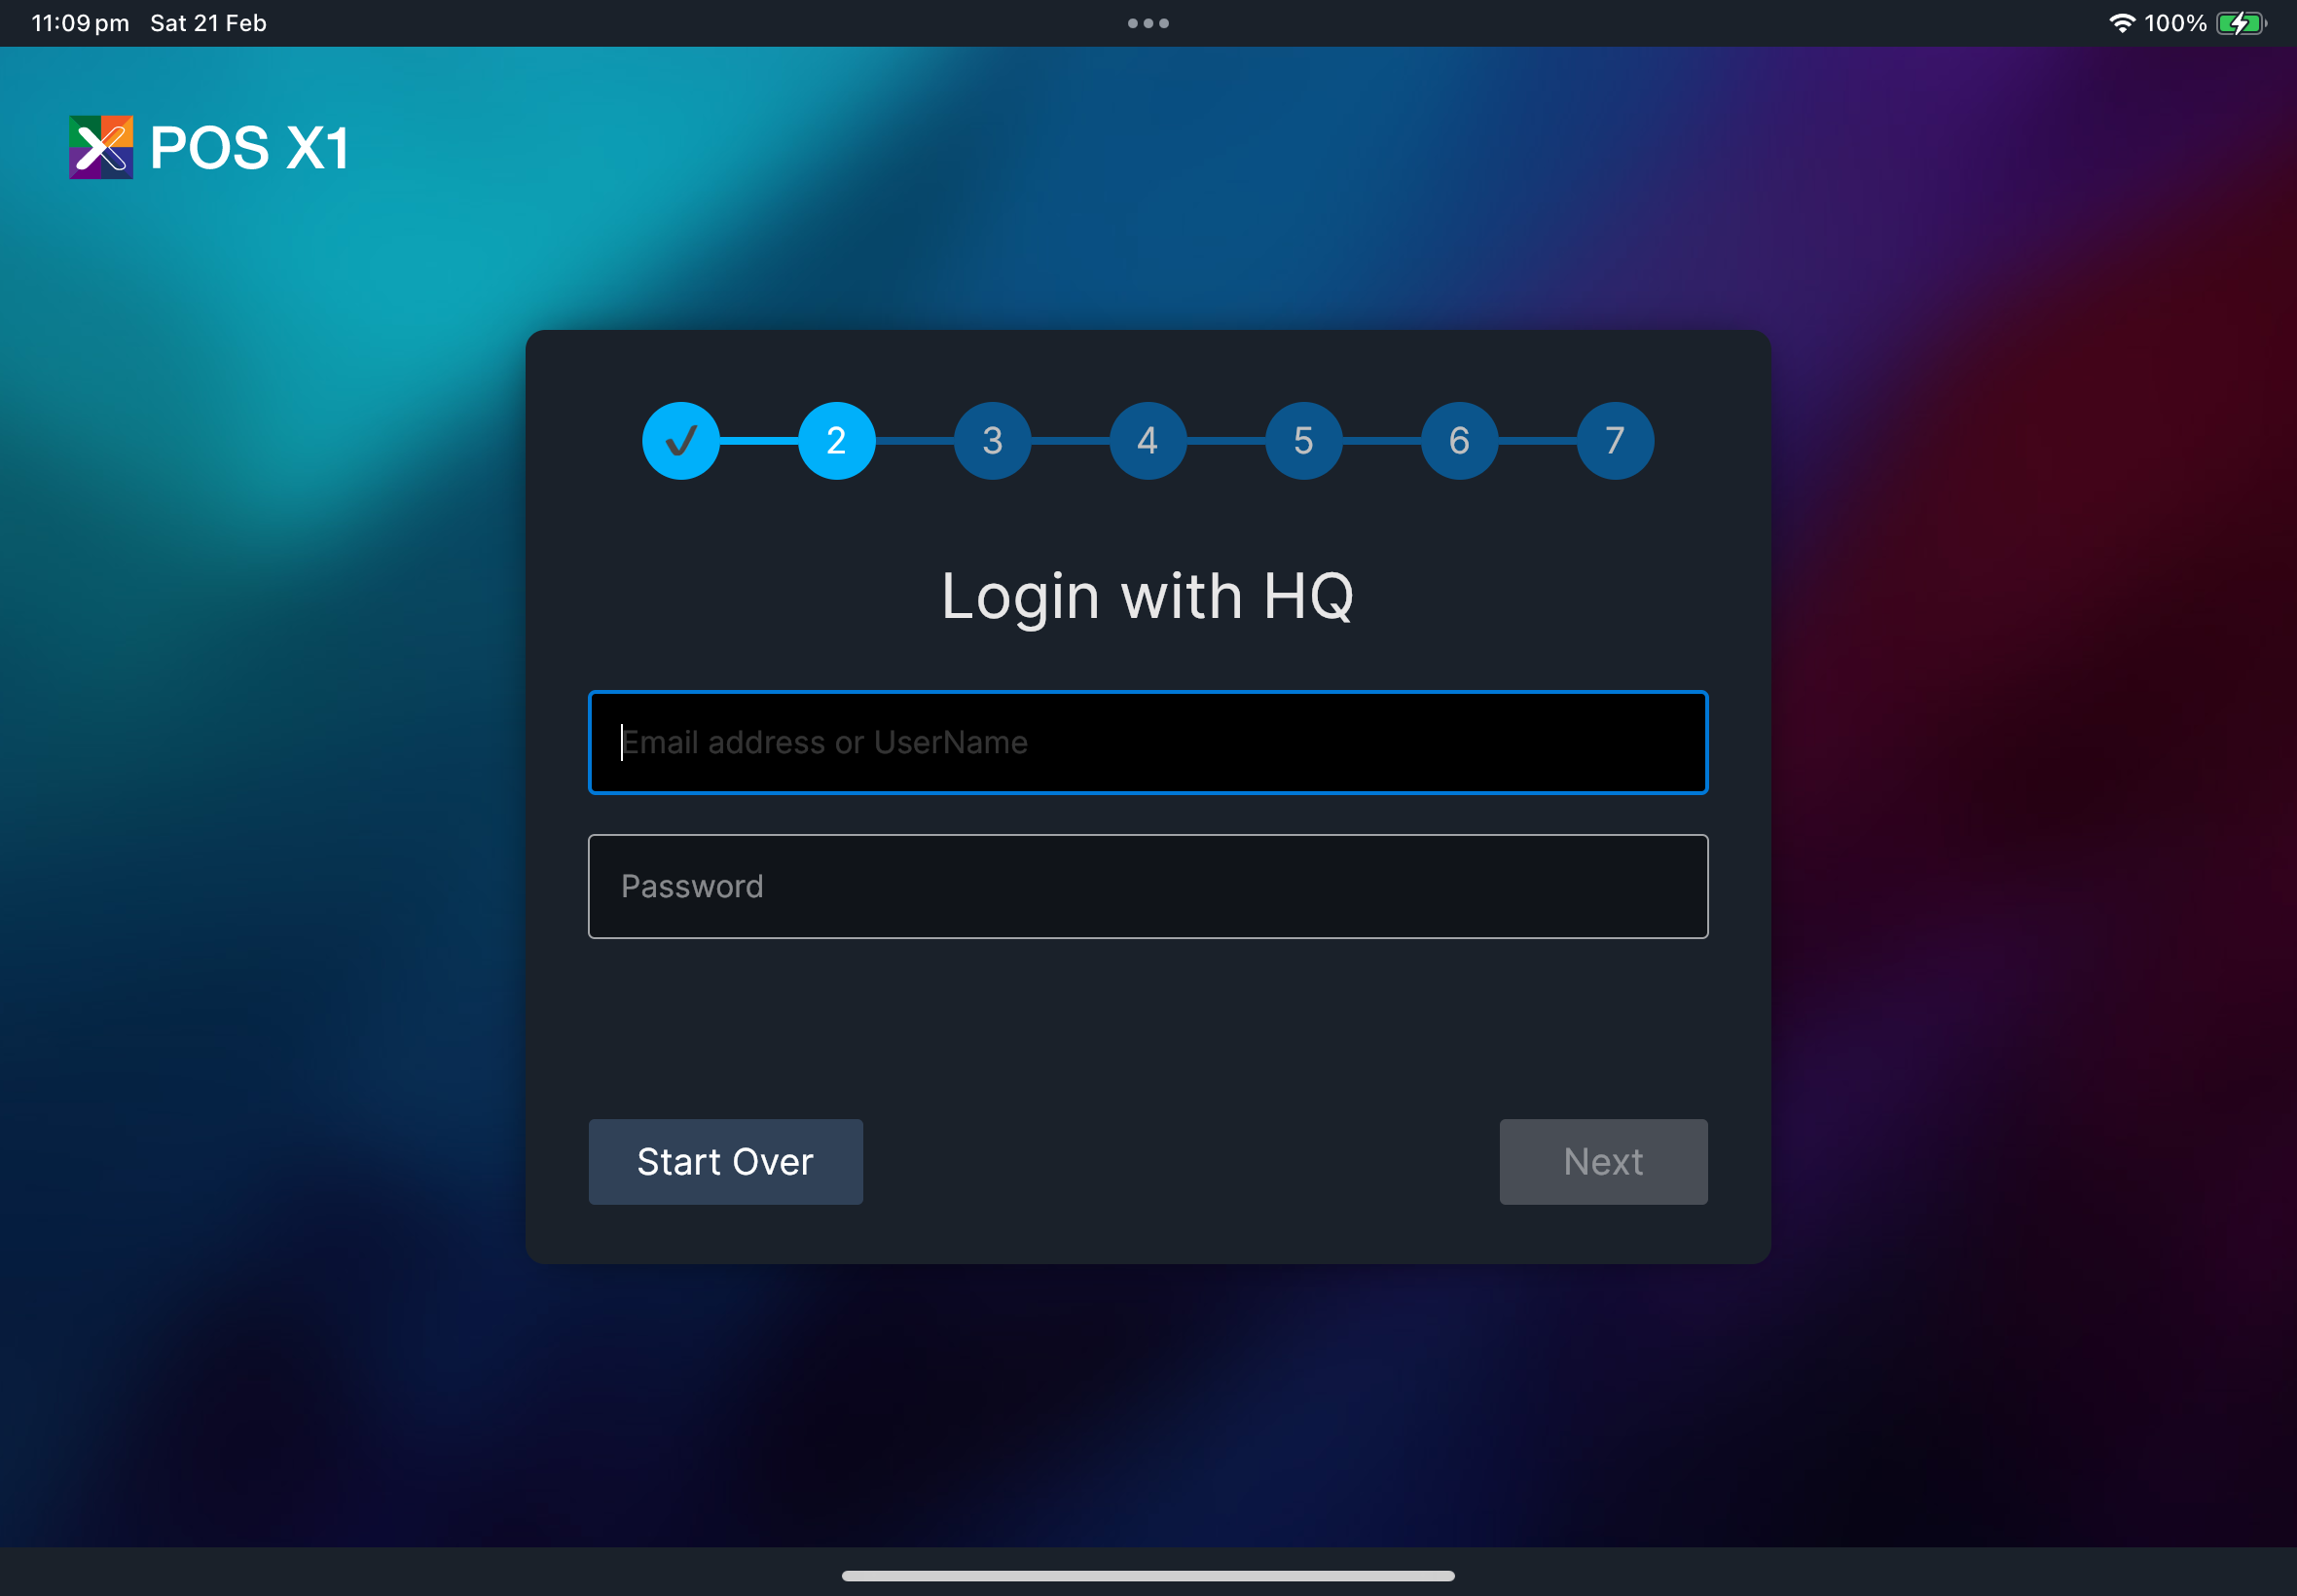Click the clock showing 11:09 pm
This screenshot has height=1596, width=2297.
coord(78,22)
